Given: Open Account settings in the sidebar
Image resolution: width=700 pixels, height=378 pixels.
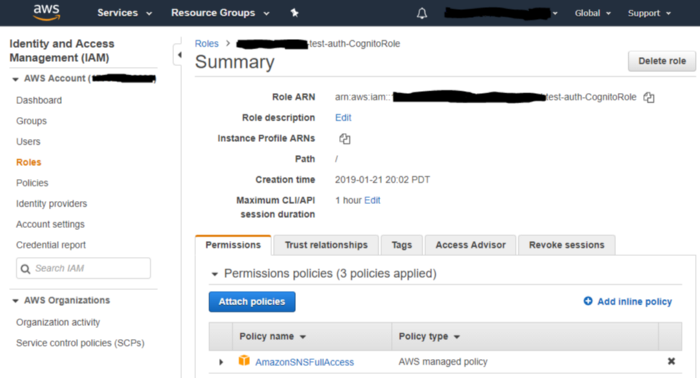Looking at the screenshot, I should tap(50, 224).
